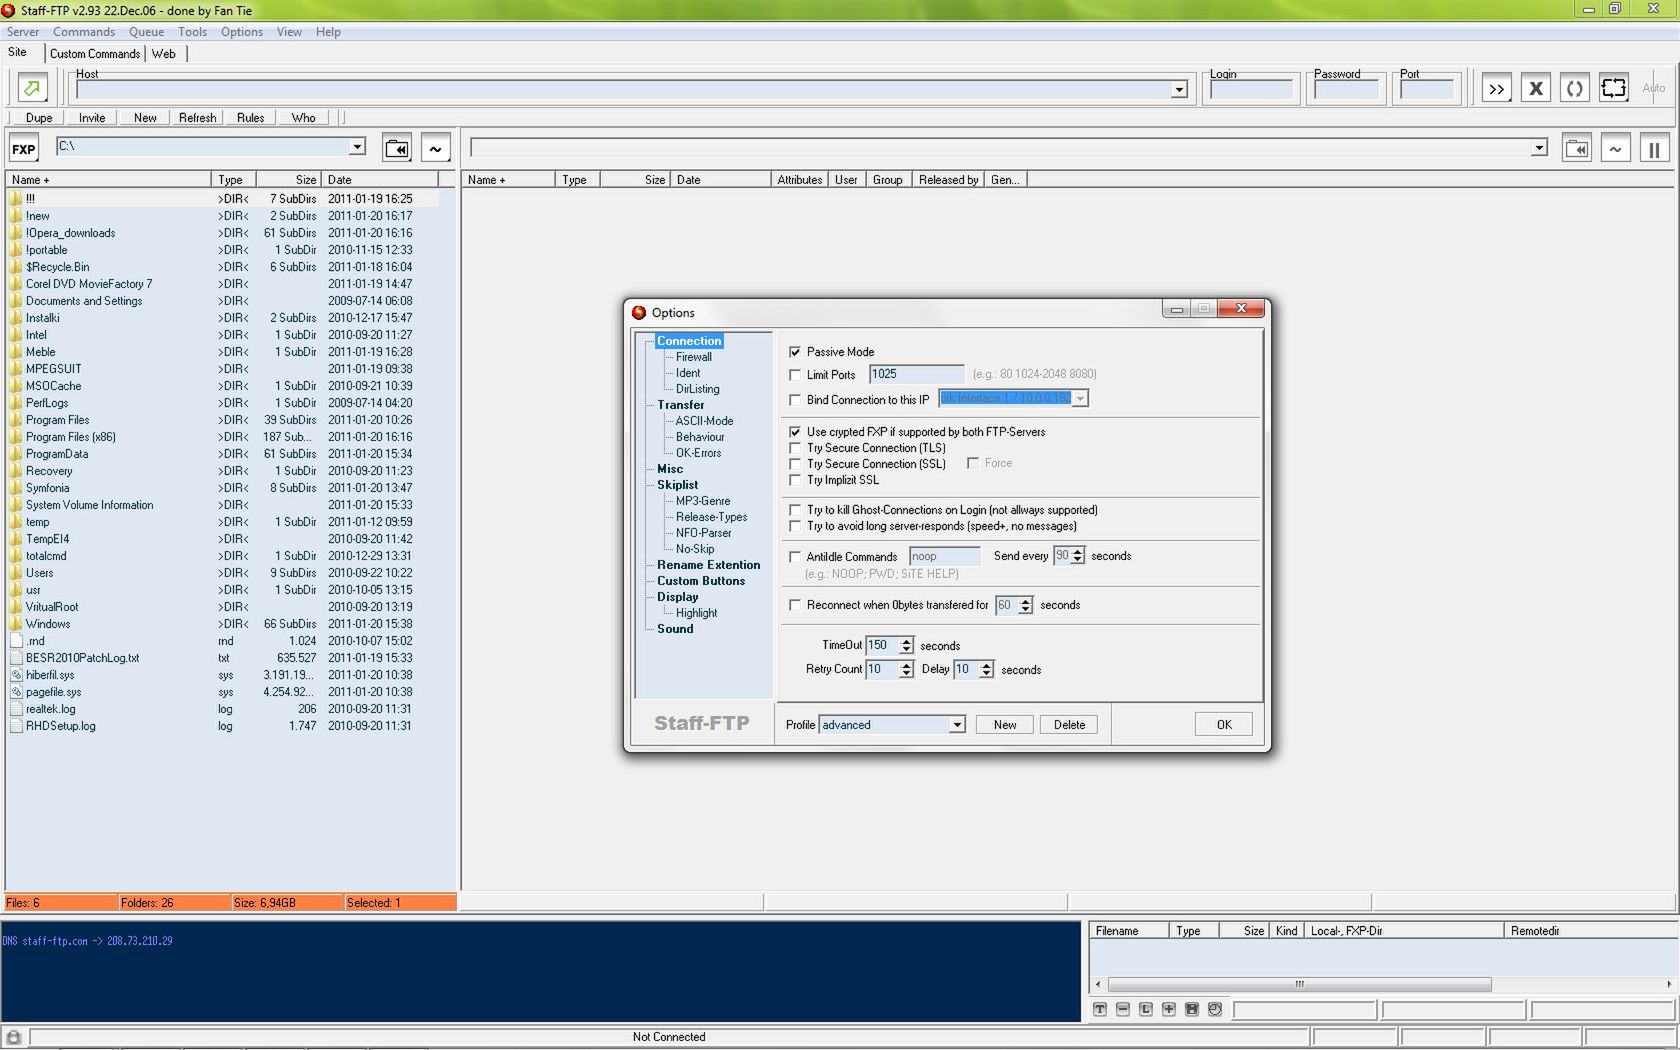Select the Program Files (x86) folder icon
The height and width of the screenshot is (1050, 1680).
coord(16,437)
